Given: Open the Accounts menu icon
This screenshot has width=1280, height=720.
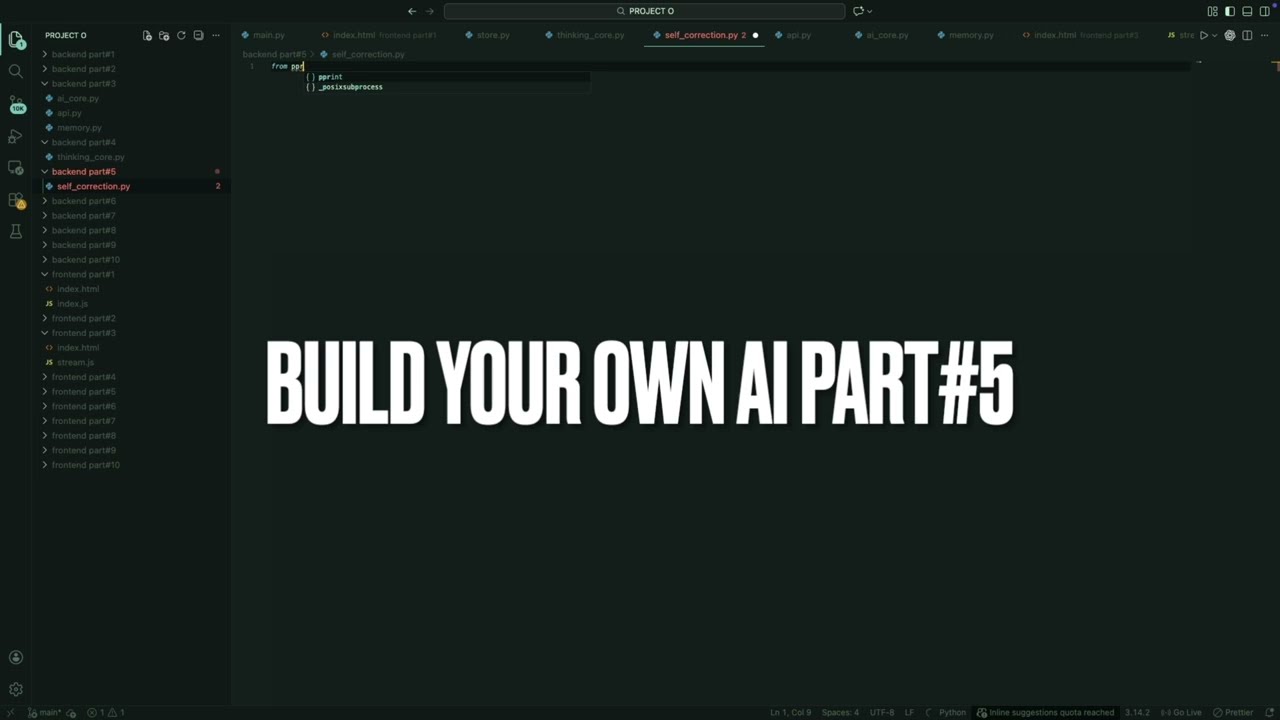Looking at the screenshot, I should (x=16, y=657).
